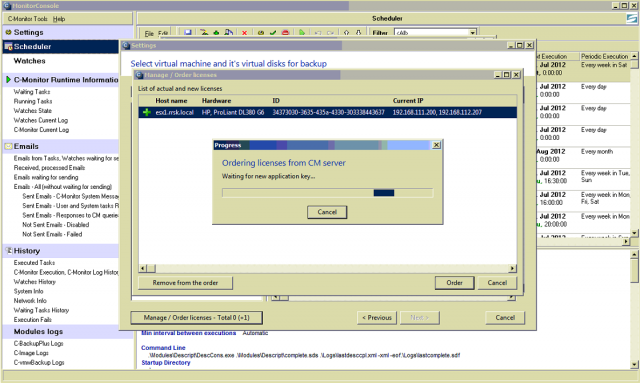Open Waiting Tasks in the left panel
Image resolution: width=640 pixels, height=383 pixels.
(32, 92)
